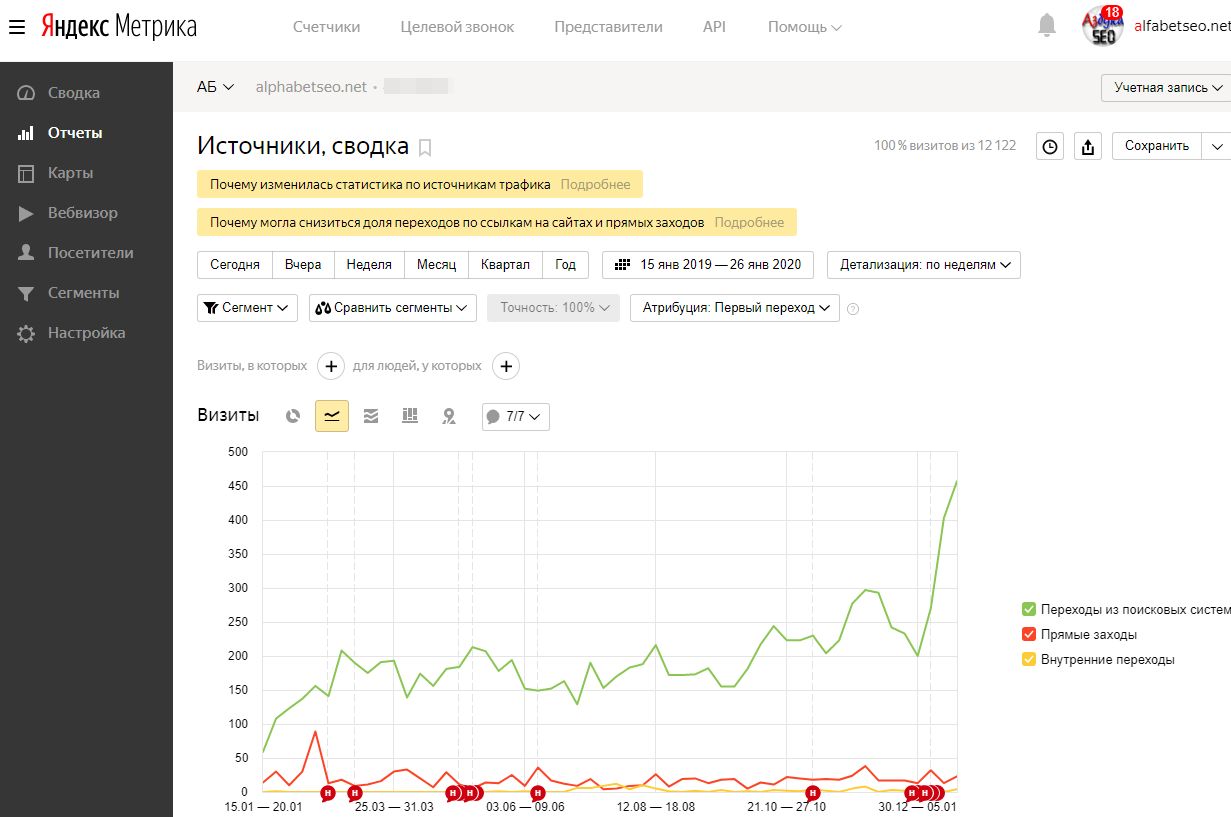Expand the Детализация: по неделям dropdown
The height and width of the screenshot is (817, 1231).
coord(923,265)
